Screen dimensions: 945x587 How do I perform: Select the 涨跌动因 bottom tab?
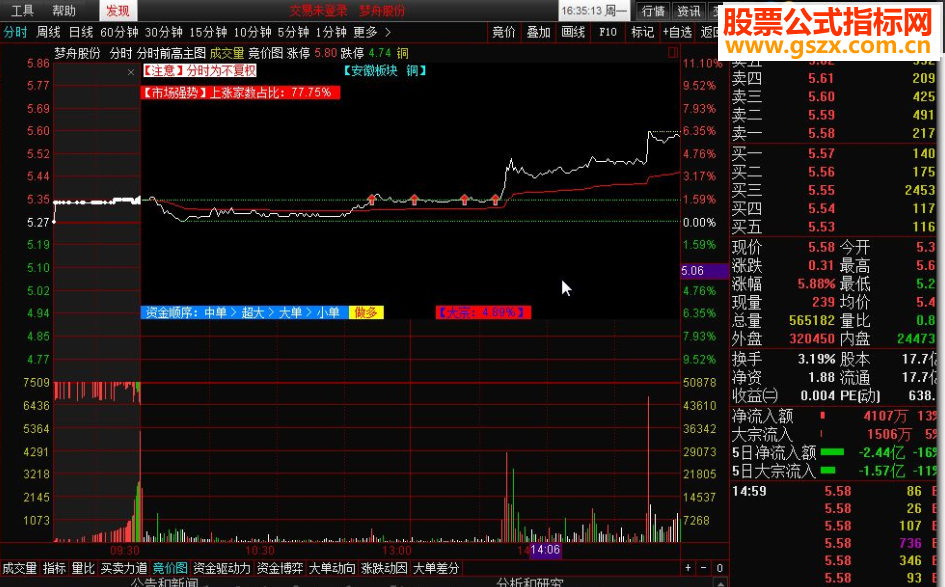tap(385, 568)
